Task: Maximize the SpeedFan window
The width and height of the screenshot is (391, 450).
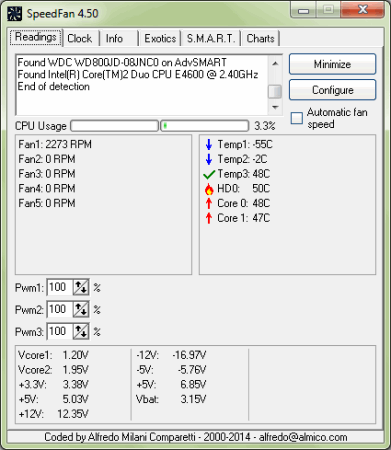Action: (x=328, y=10)
